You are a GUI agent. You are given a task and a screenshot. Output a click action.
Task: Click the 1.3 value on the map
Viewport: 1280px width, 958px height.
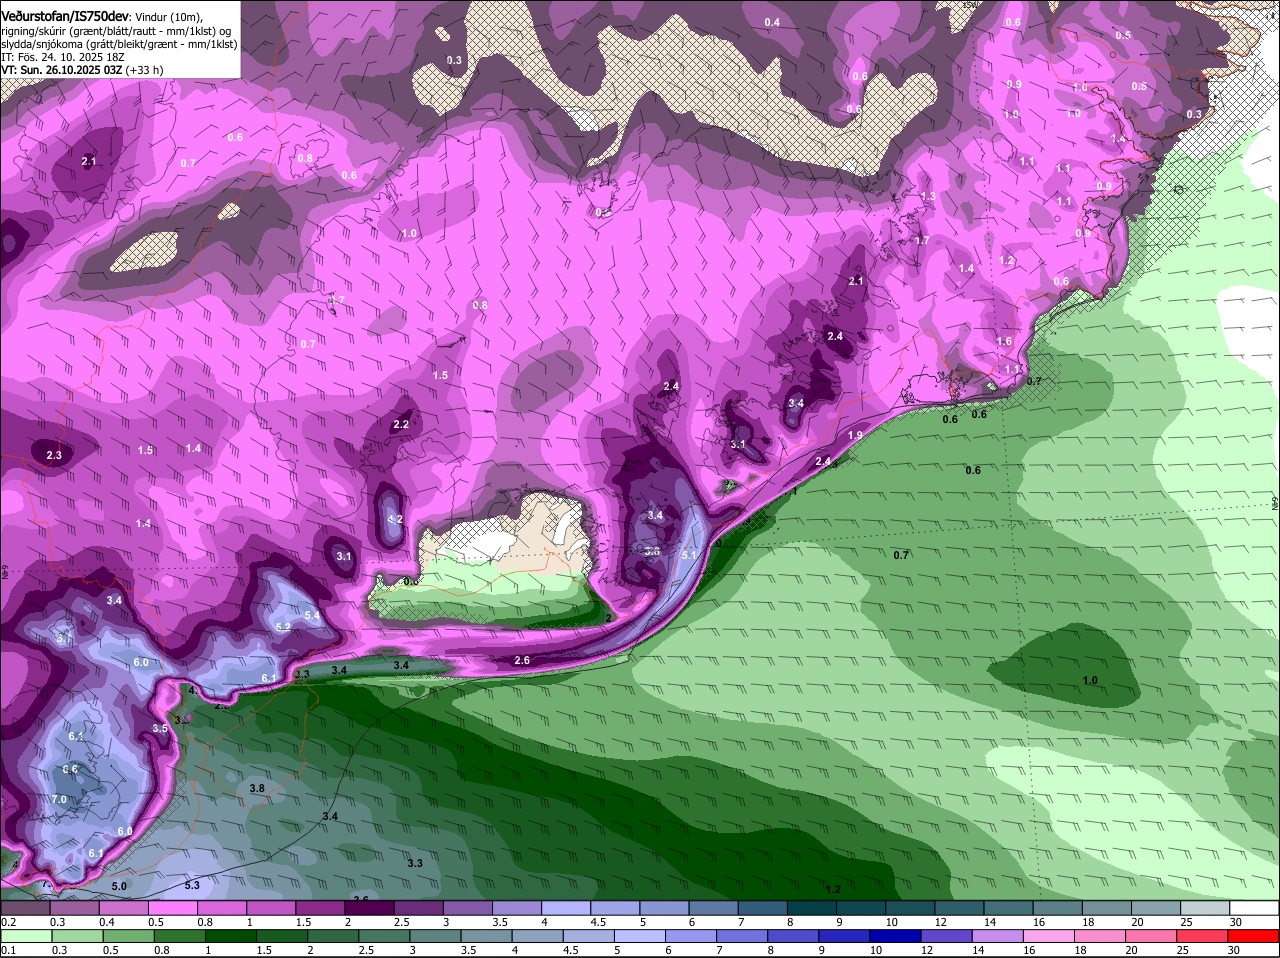(x=928, y=196)
